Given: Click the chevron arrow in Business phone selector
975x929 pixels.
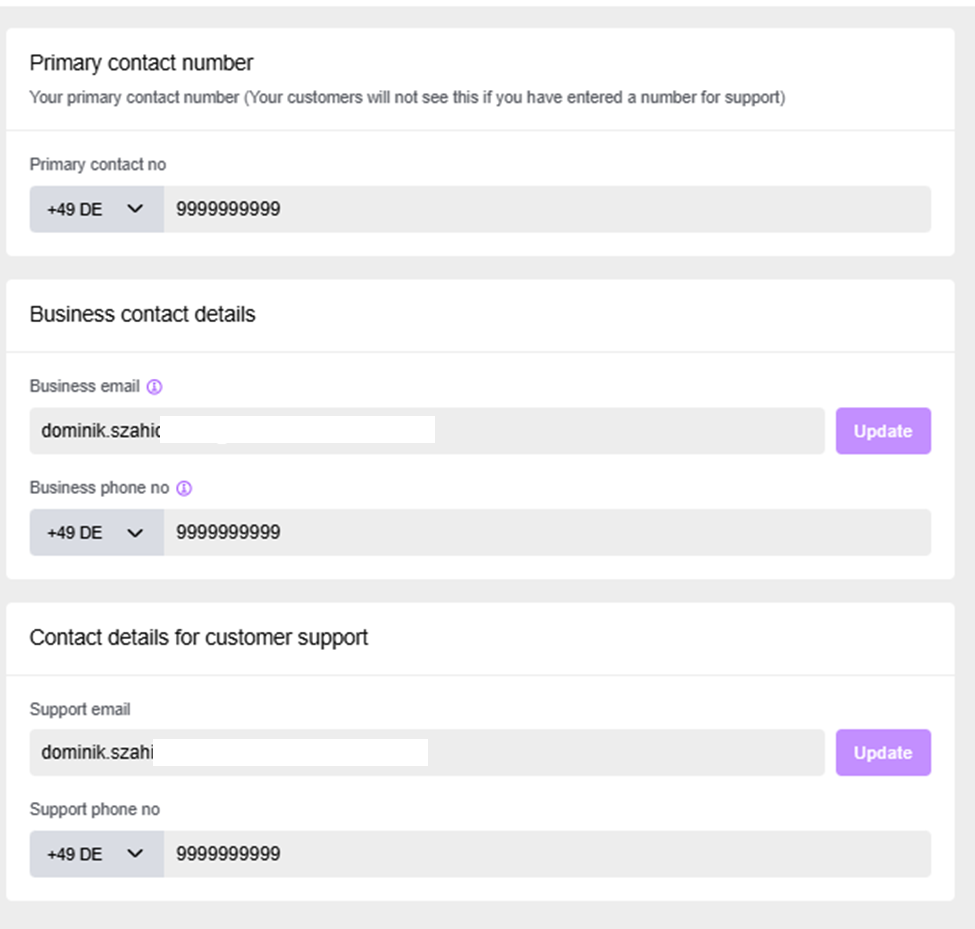Looking at the screenshot, I should [x=135, y=533].
